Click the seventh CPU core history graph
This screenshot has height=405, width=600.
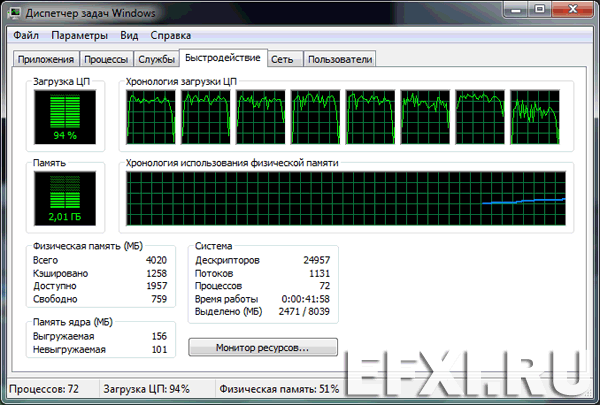480,117
